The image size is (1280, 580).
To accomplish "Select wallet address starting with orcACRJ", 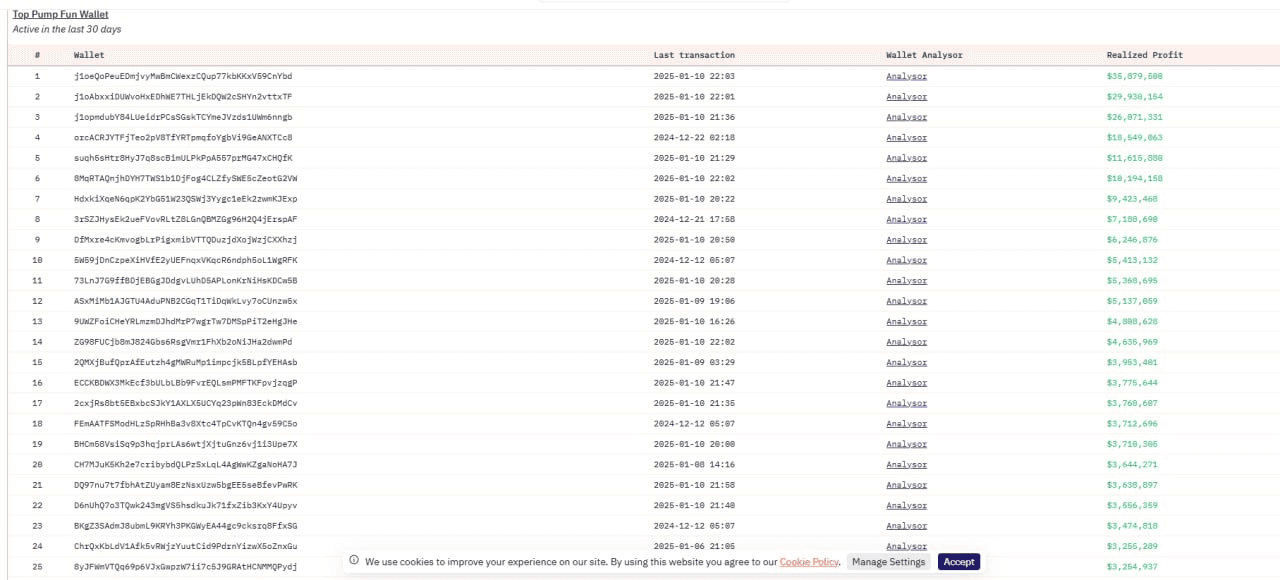I will pos(183,138).
